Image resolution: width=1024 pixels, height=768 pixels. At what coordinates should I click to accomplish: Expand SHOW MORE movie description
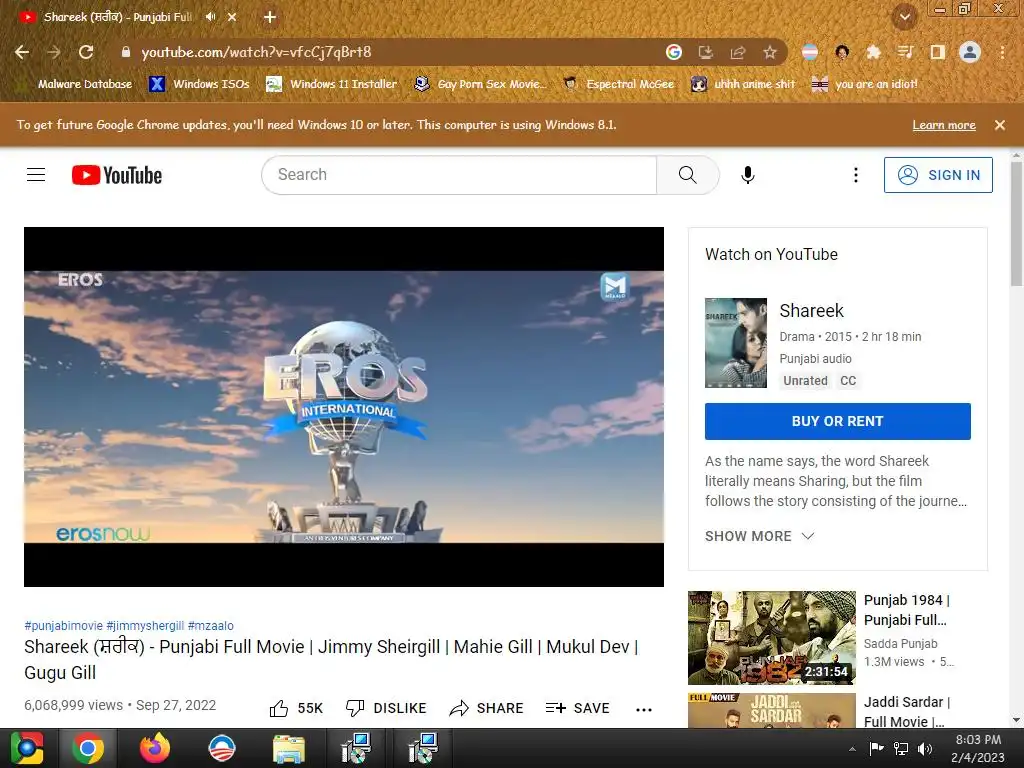[760, 536]
